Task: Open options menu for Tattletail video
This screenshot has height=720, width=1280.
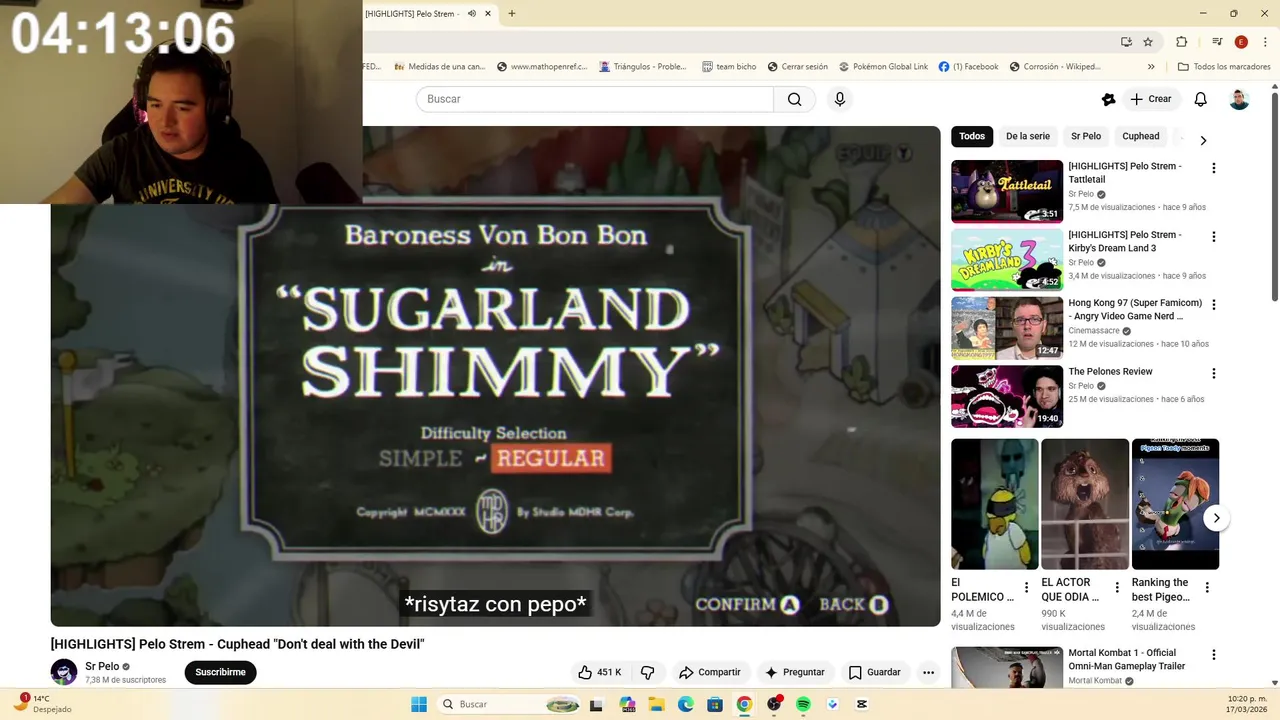Action: pos(1214,168)
